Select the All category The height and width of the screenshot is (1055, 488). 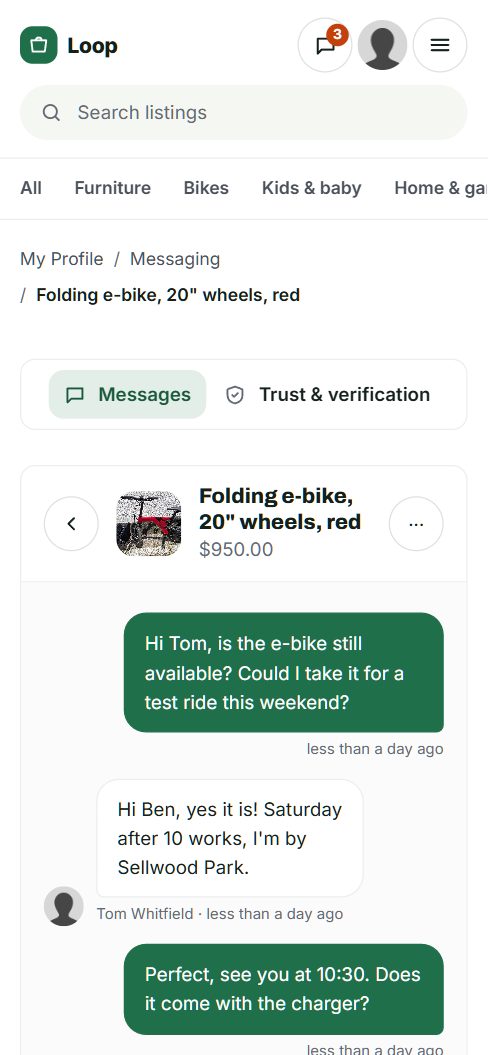coord(31,188)
